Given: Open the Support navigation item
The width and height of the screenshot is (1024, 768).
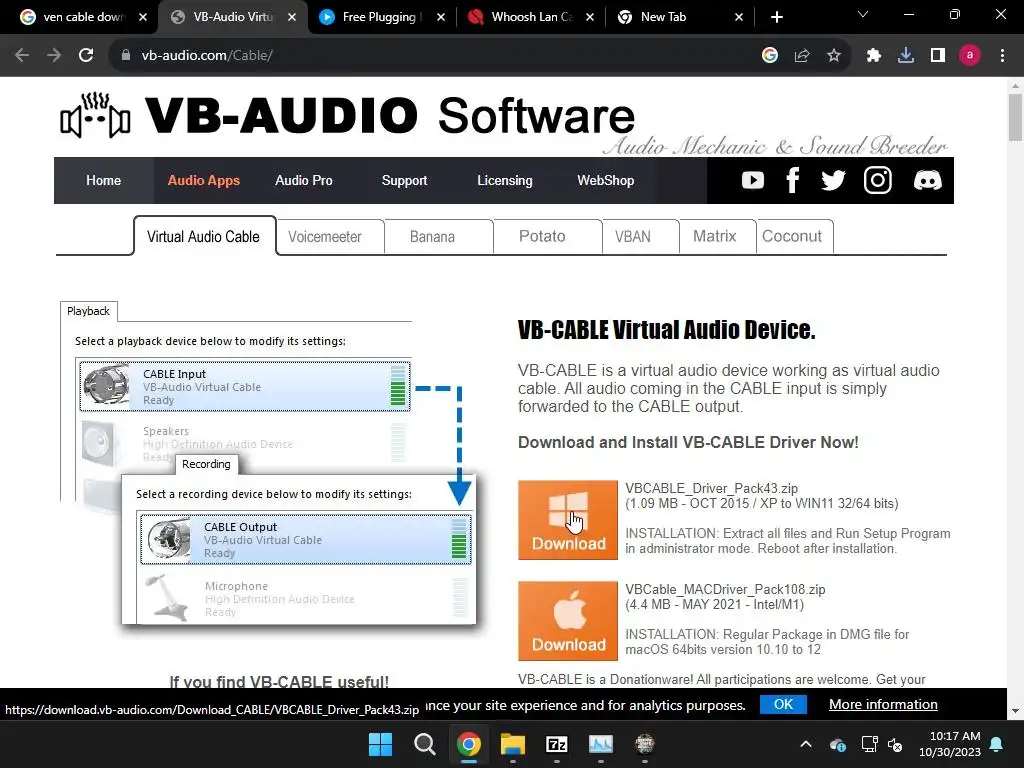Looking at the screenshot, I should click(x=404, y=180).
